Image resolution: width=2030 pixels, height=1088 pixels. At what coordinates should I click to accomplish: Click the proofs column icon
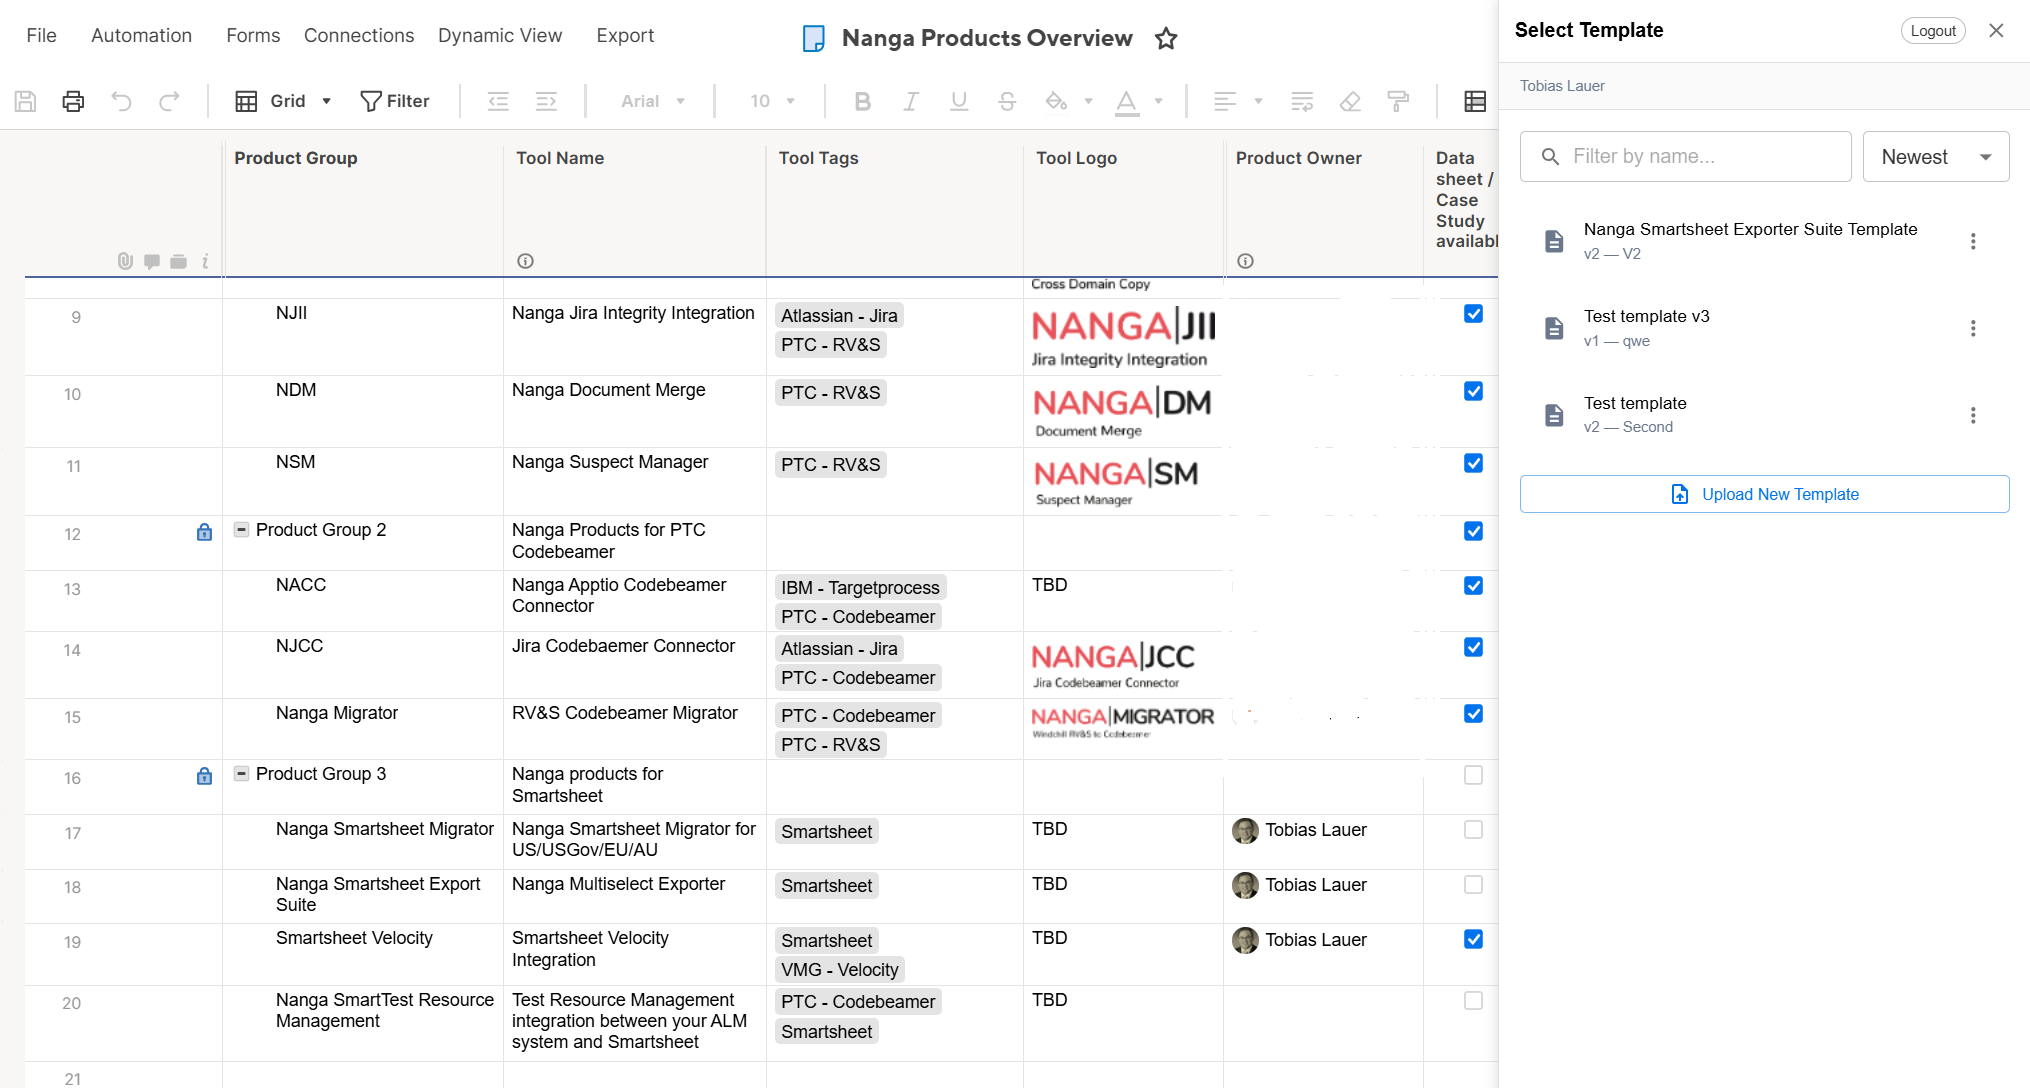pos(178,261)
